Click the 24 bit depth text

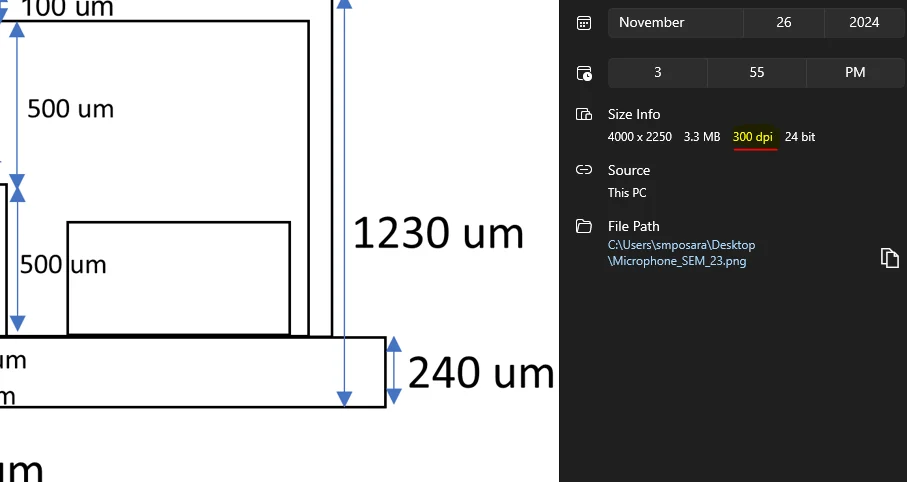click(800, 137)
